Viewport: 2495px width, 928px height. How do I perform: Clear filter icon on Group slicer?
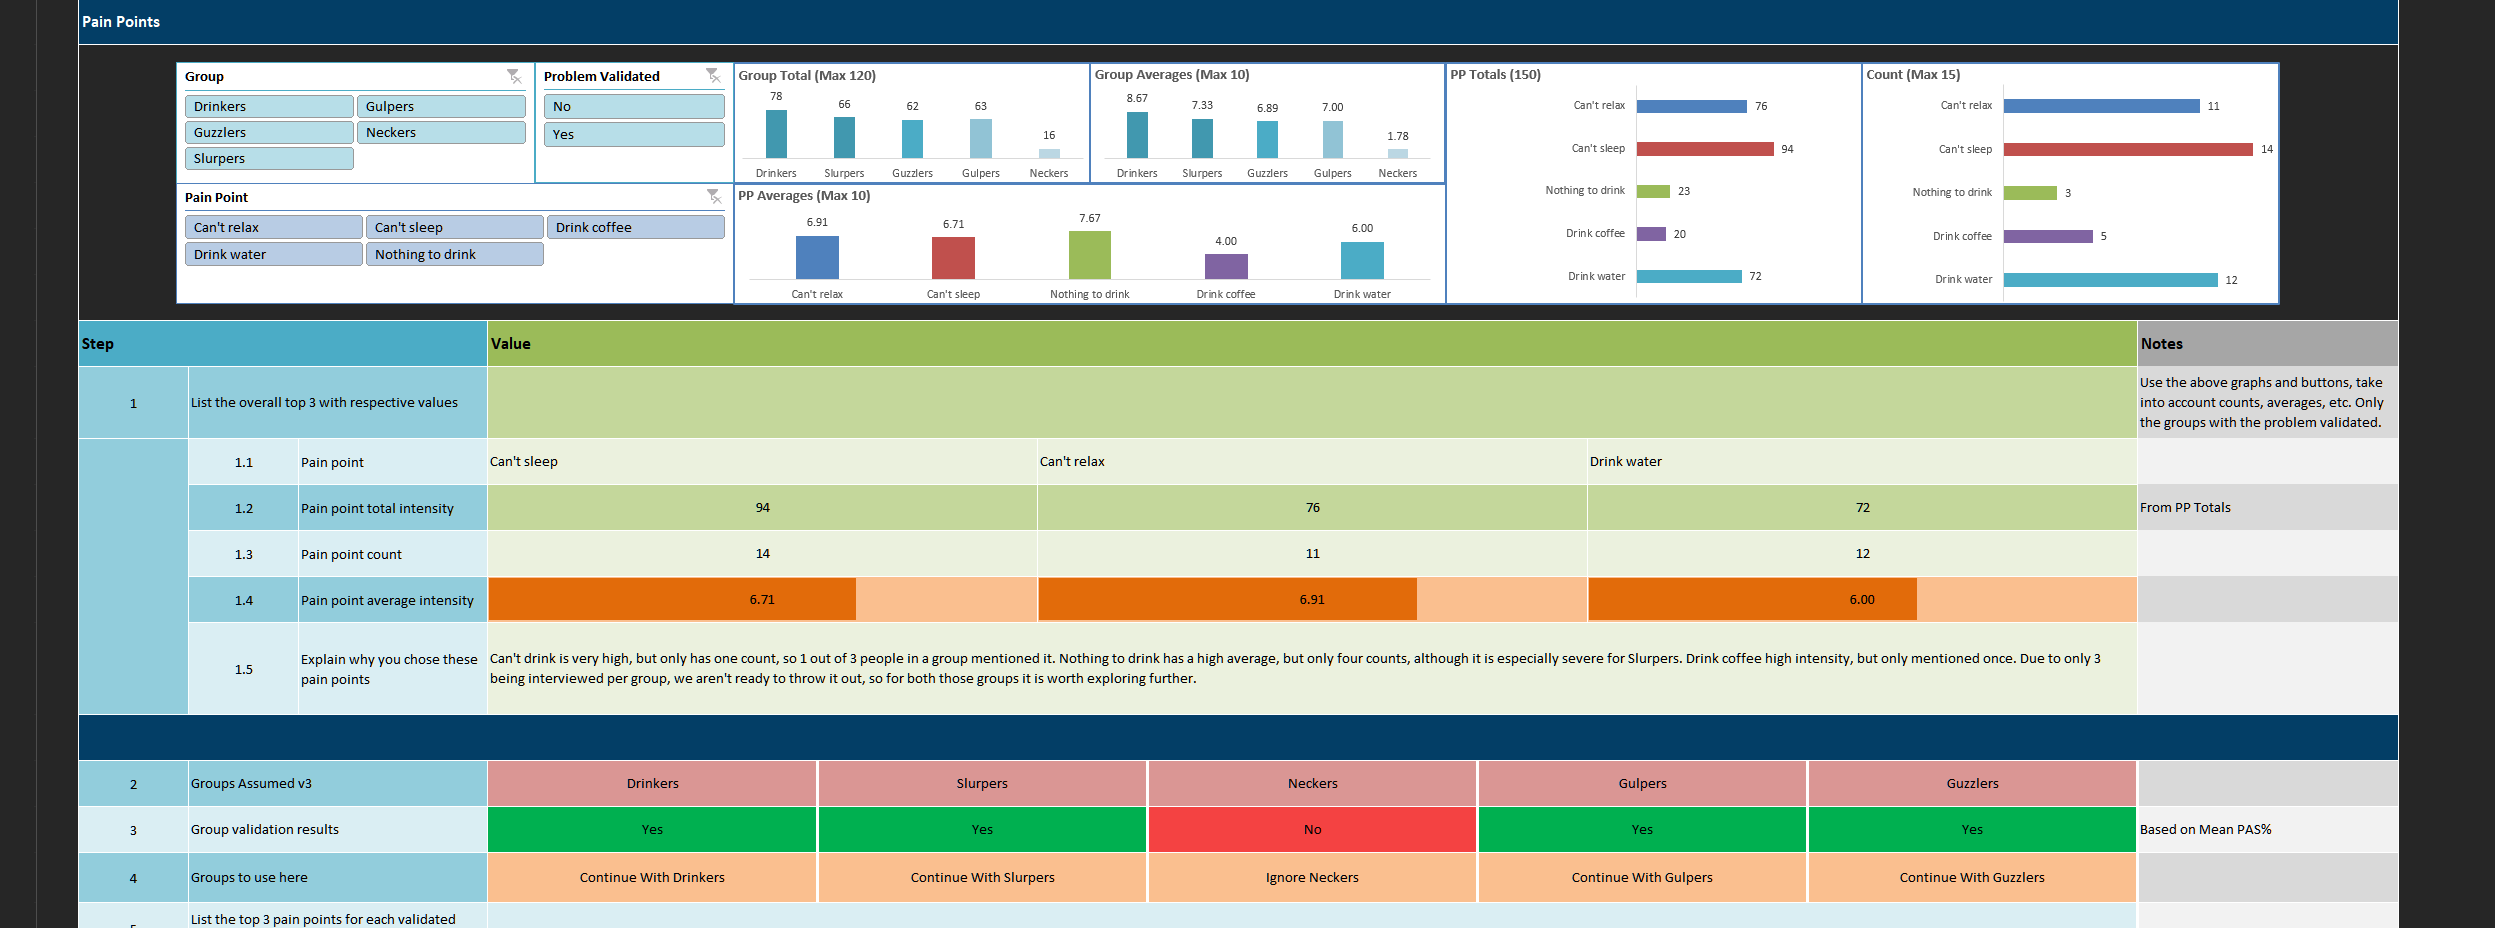pos(514,76)
